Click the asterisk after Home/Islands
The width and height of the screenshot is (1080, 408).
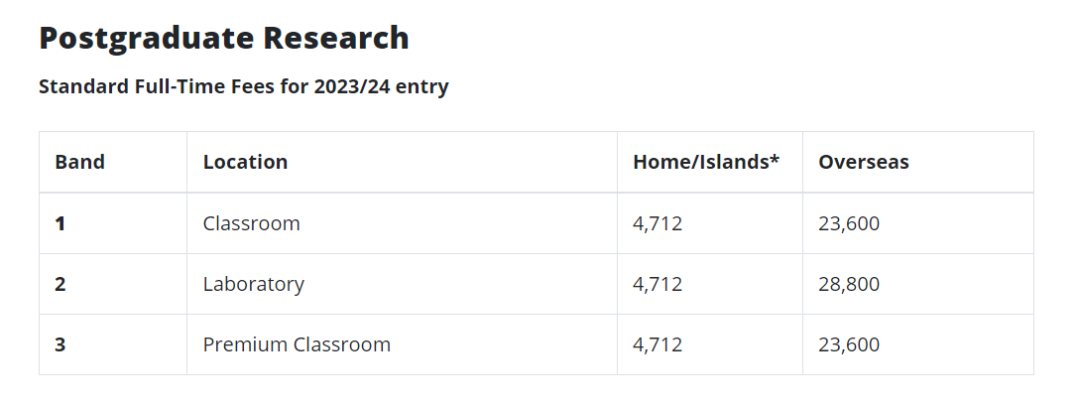(774, 158)
